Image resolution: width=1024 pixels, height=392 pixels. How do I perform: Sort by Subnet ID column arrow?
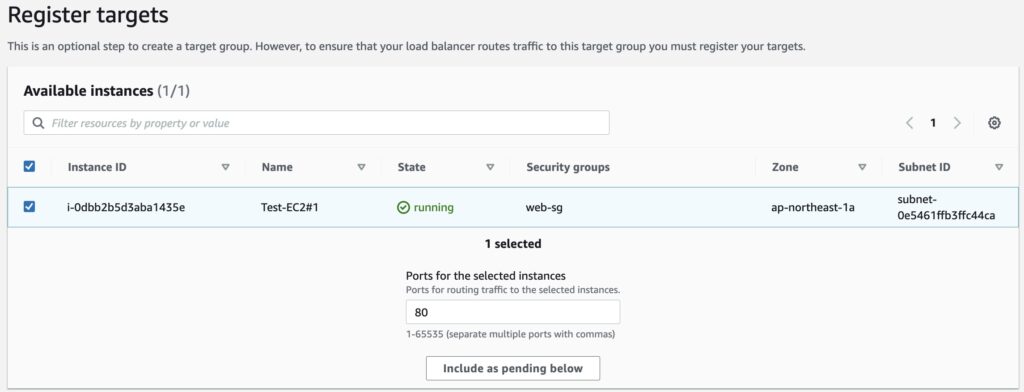click(x=999, y=167)
